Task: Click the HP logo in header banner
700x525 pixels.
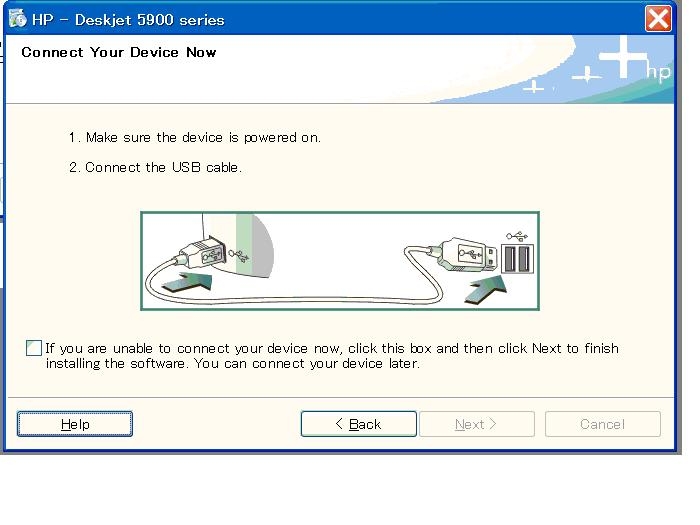Action: (x=658, y=72)
